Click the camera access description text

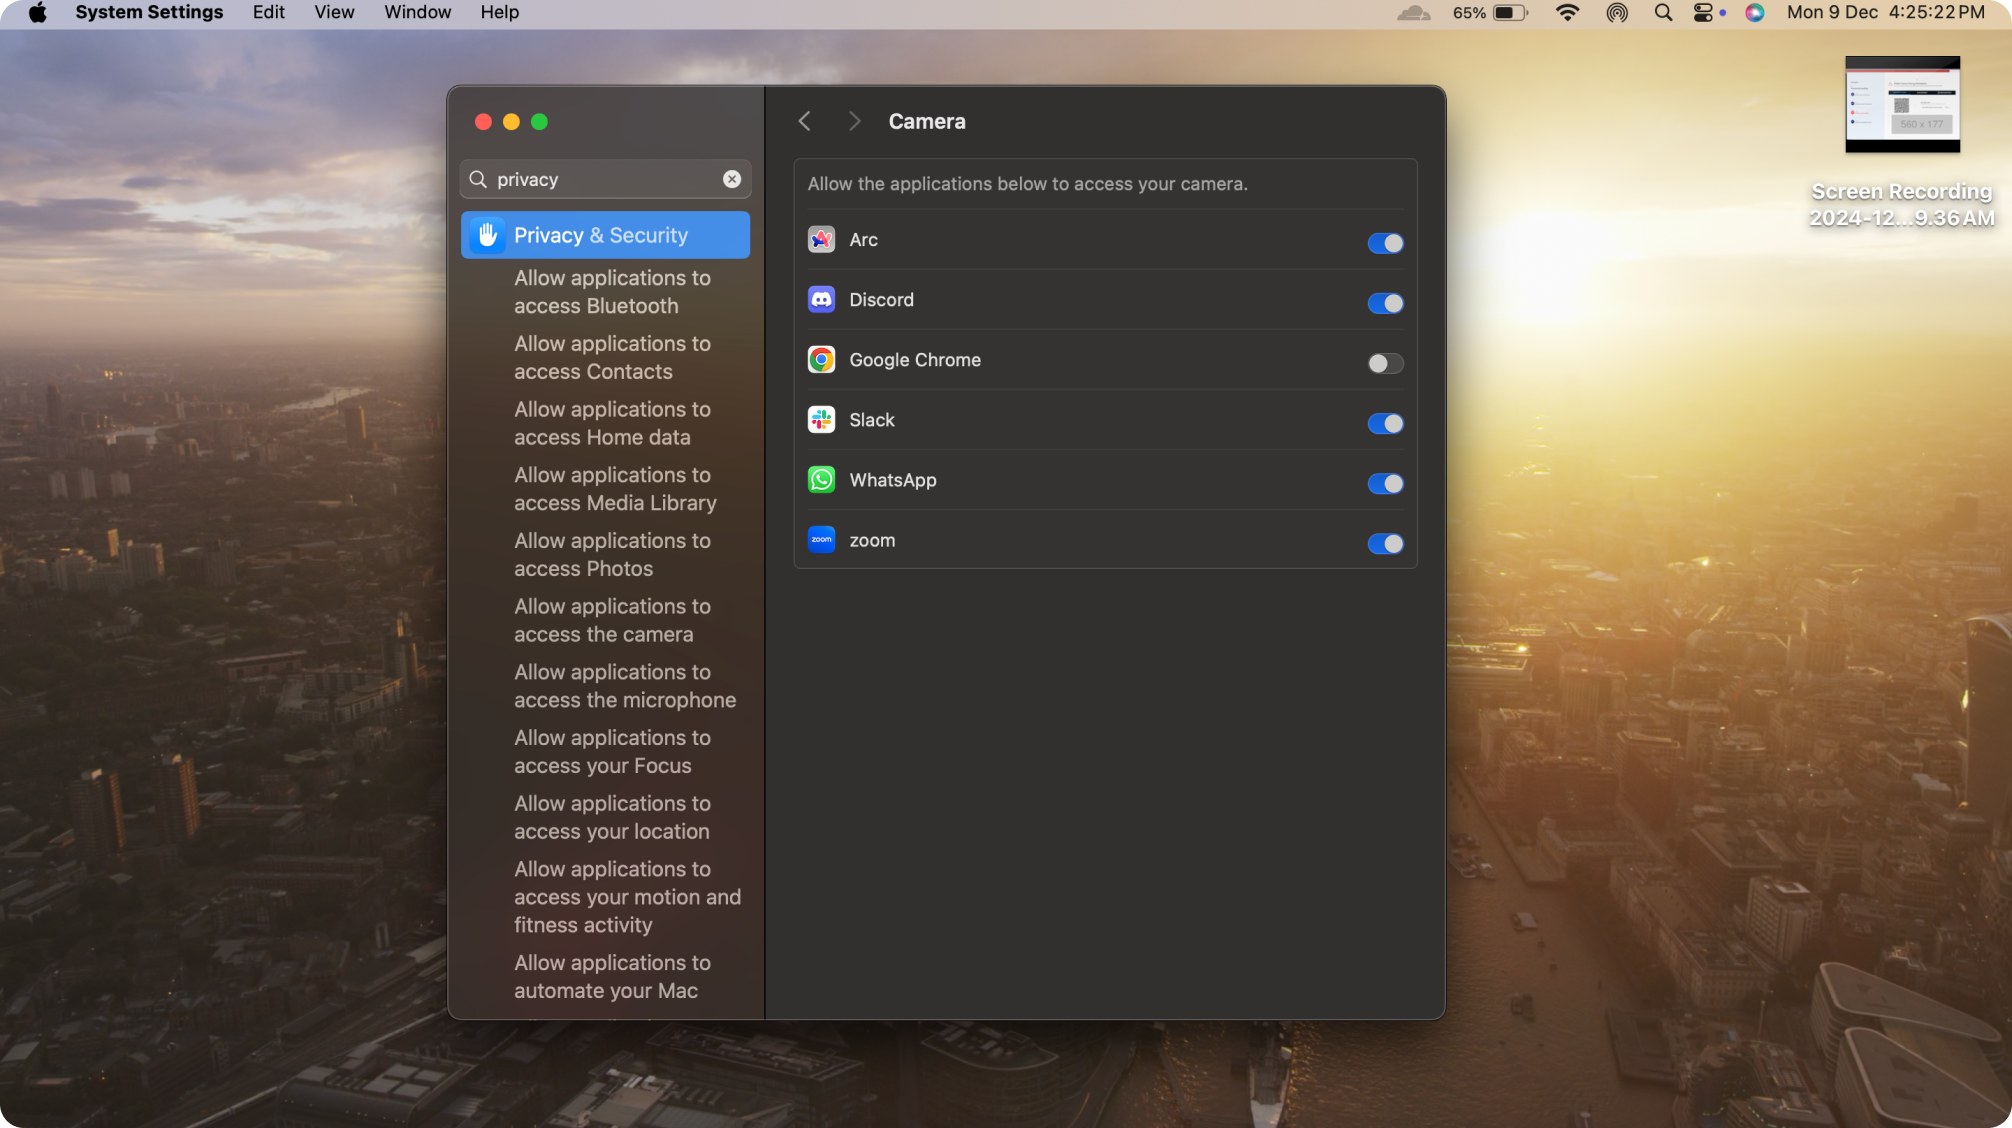[1027, 184]
